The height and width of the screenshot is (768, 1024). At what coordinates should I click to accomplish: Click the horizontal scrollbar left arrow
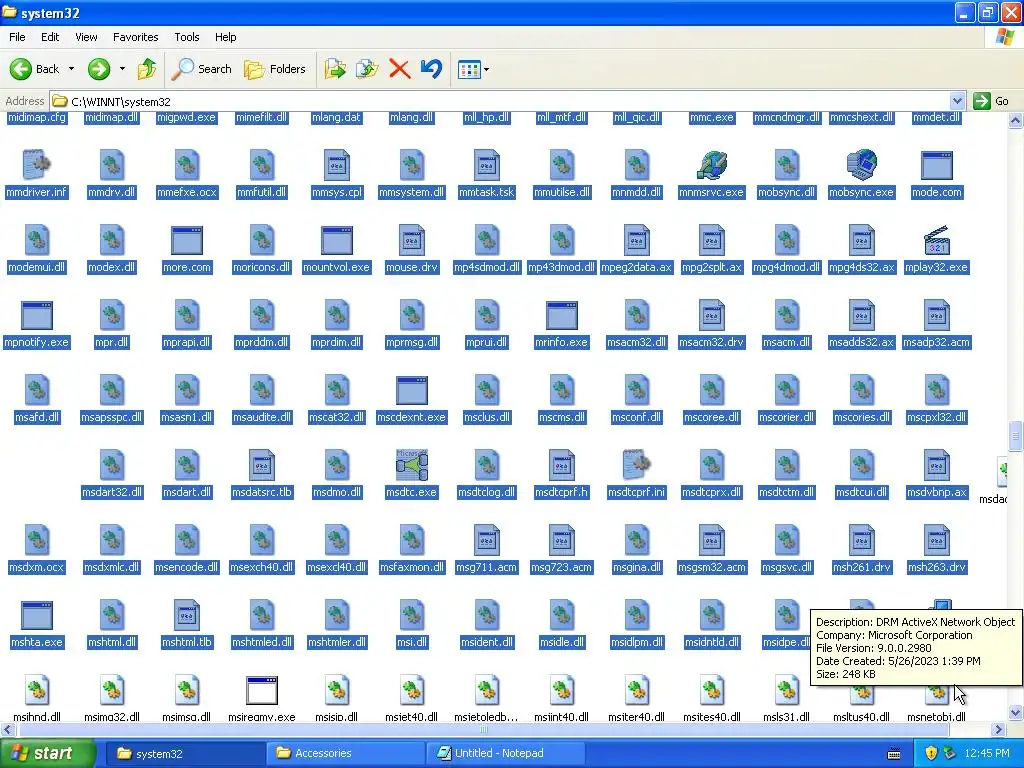coord(7,729)
